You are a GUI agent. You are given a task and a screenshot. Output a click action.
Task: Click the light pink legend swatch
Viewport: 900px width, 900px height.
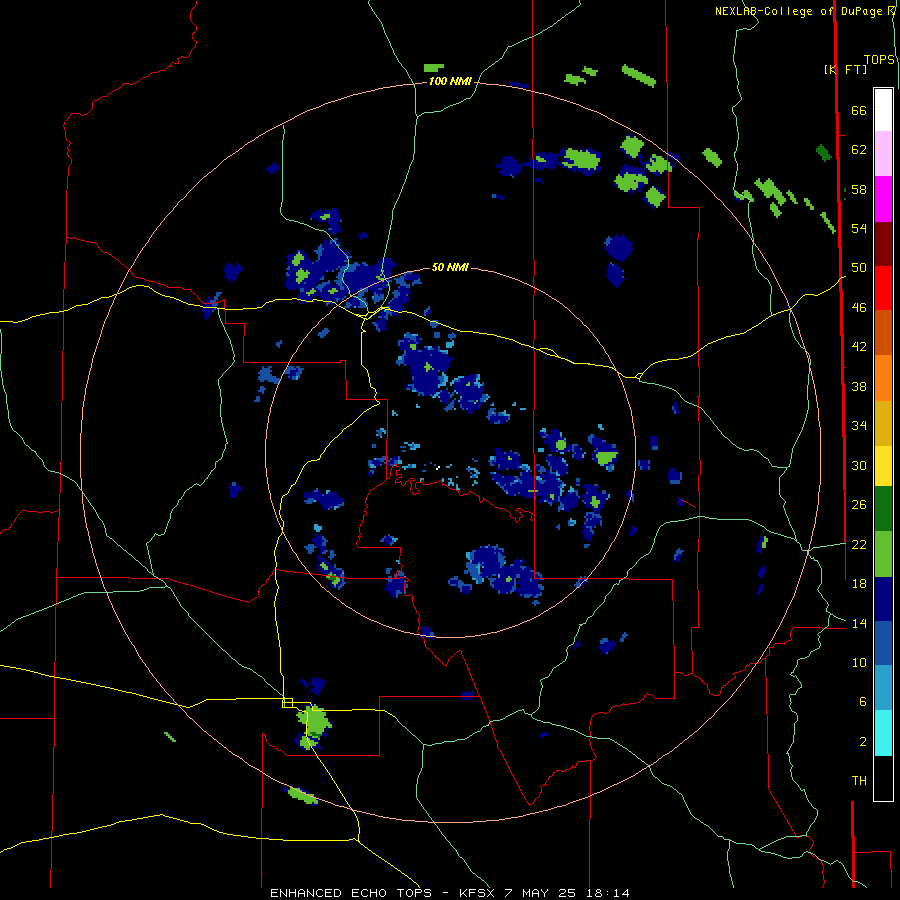[x=883, y=154]
